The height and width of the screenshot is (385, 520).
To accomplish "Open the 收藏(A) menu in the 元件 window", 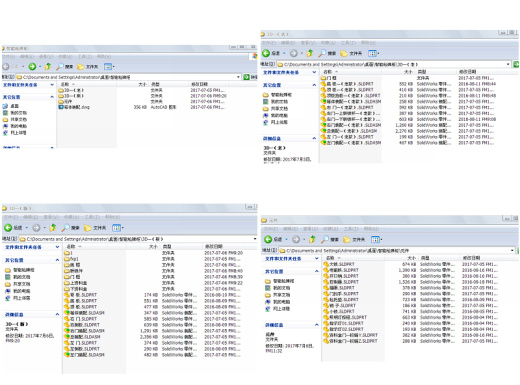I will [330, 229].
